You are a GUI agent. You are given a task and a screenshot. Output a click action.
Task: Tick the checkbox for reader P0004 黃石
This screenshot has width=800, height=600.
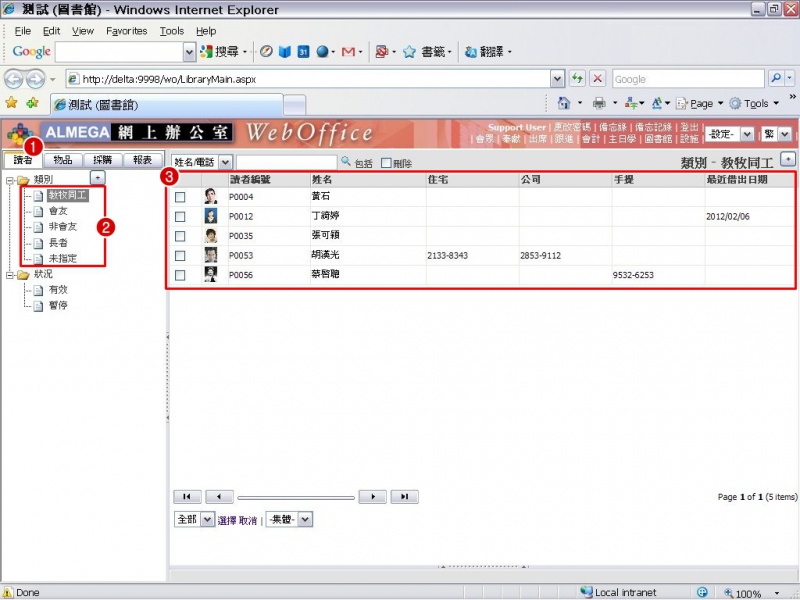[180, 197]
